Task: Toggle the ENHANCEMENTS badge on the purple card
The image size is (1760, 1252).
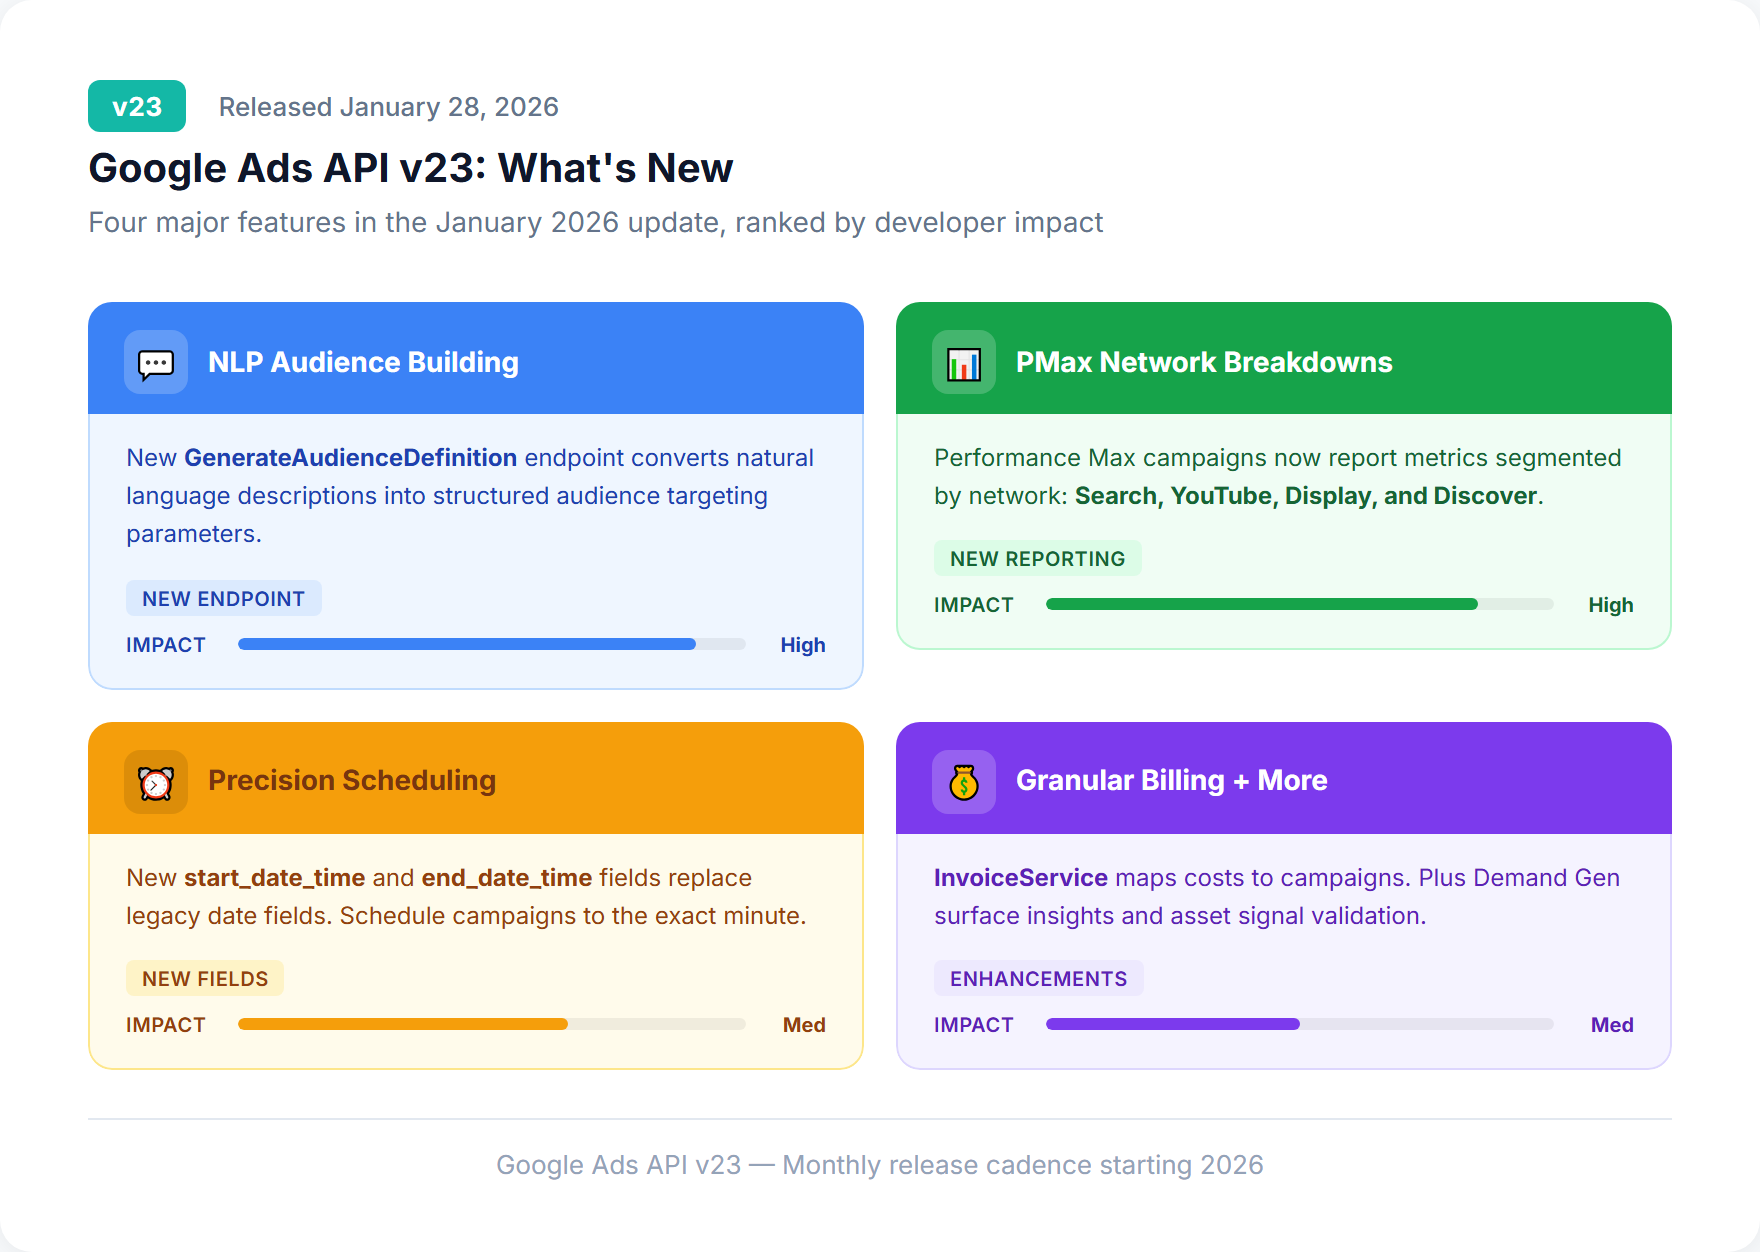Action: (x=1038, y=978)
